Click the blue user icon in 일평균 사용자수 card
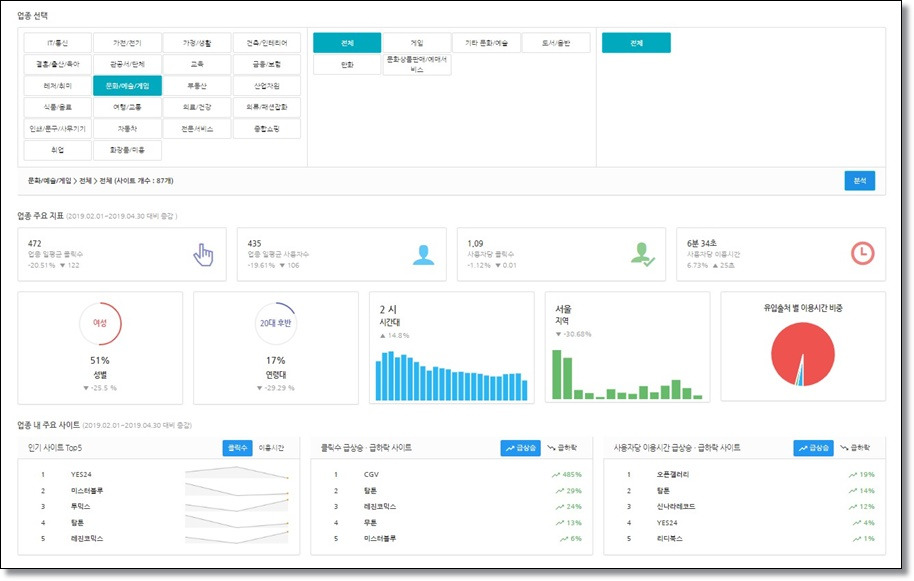The height and width of the screenshot is (581, 914). point(423,255)
